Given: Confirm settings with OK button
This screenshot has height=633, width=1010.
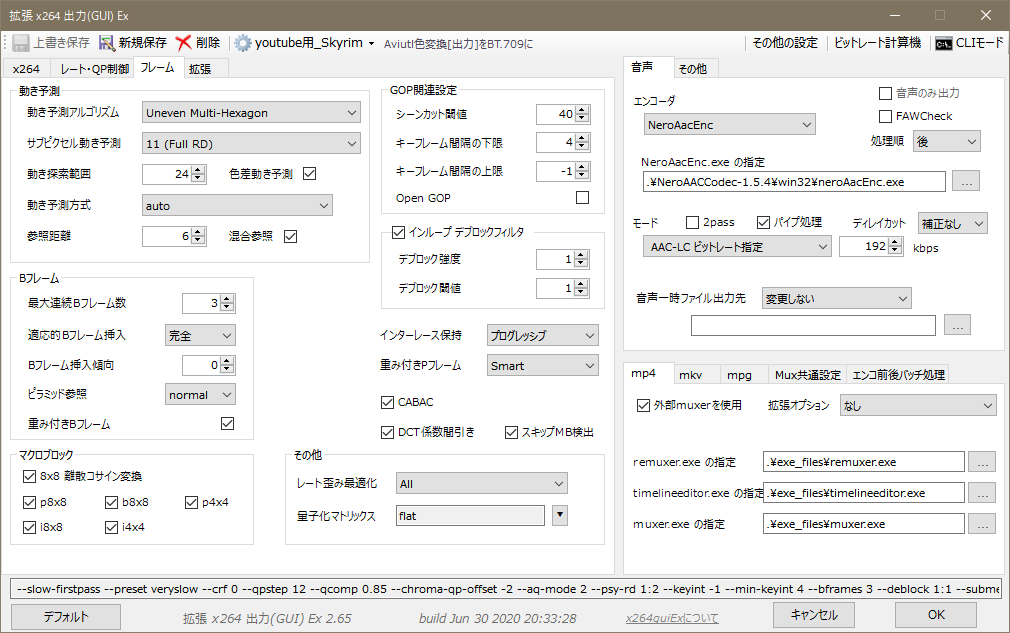Looking at the screenshot, I should click(935, 615).
